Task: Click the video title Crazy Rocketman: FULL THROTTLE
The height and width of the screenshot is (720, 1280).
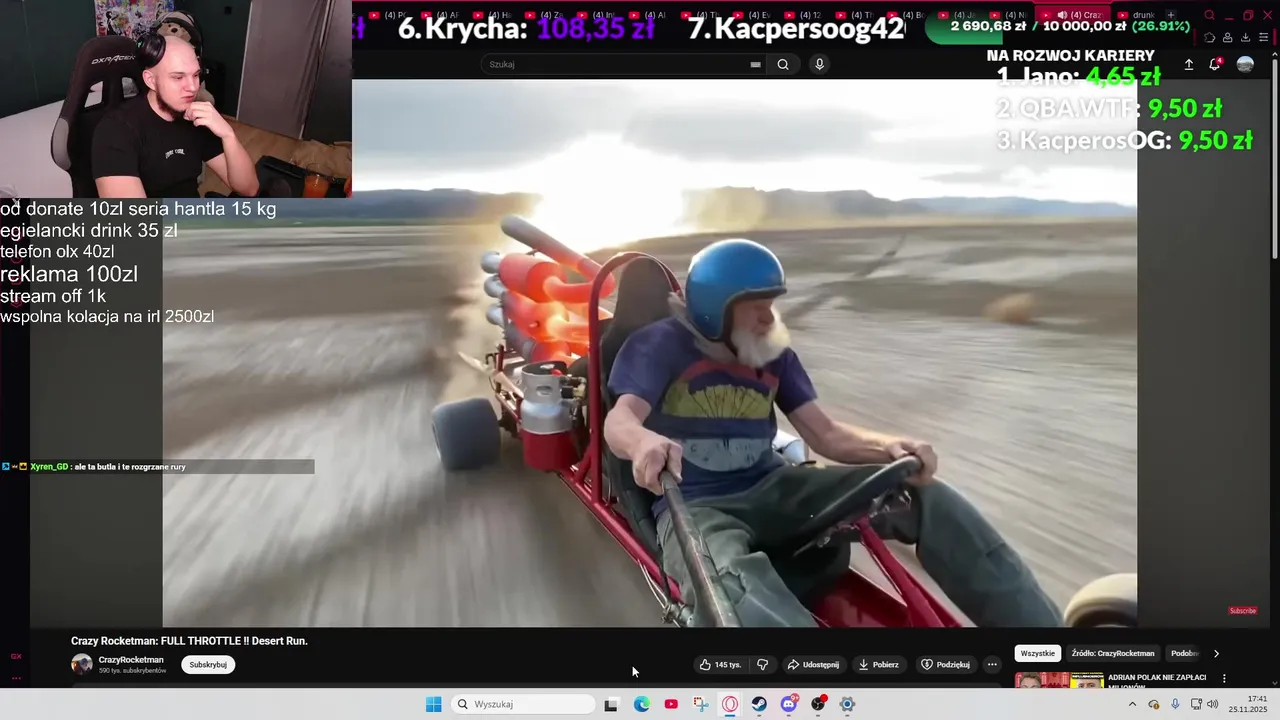Action: (189, 641)
